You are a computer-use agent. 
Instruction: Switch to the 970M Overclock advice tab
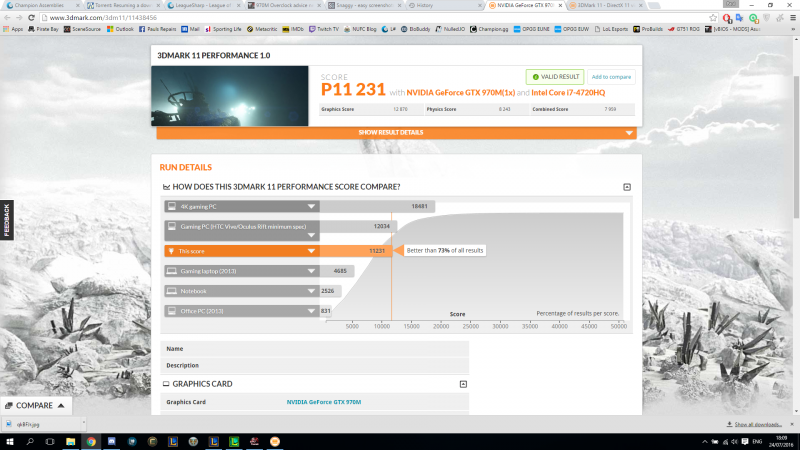coord(284,5)
